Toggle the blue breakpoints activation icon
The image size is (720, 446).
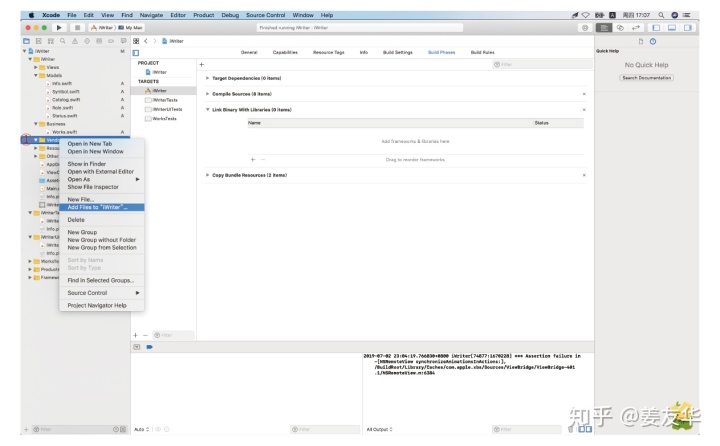(x=149, y=347)
